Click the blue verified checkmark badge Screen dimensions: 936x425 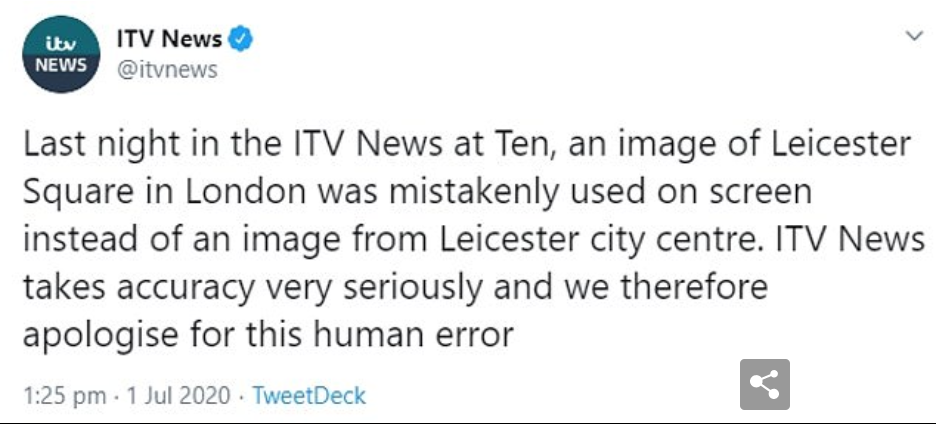241,39
